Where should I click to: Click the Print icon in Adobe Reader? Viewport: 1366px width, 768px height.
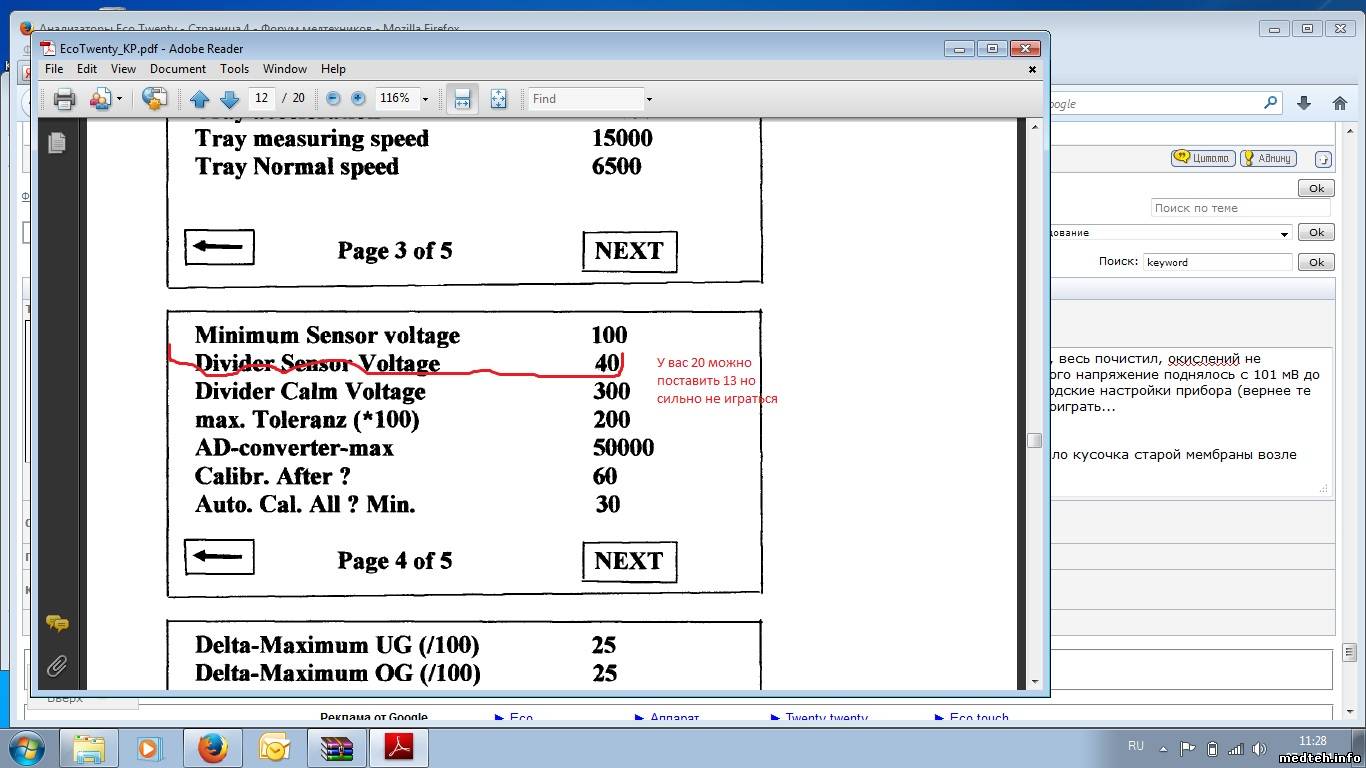[x=65, y=99]
